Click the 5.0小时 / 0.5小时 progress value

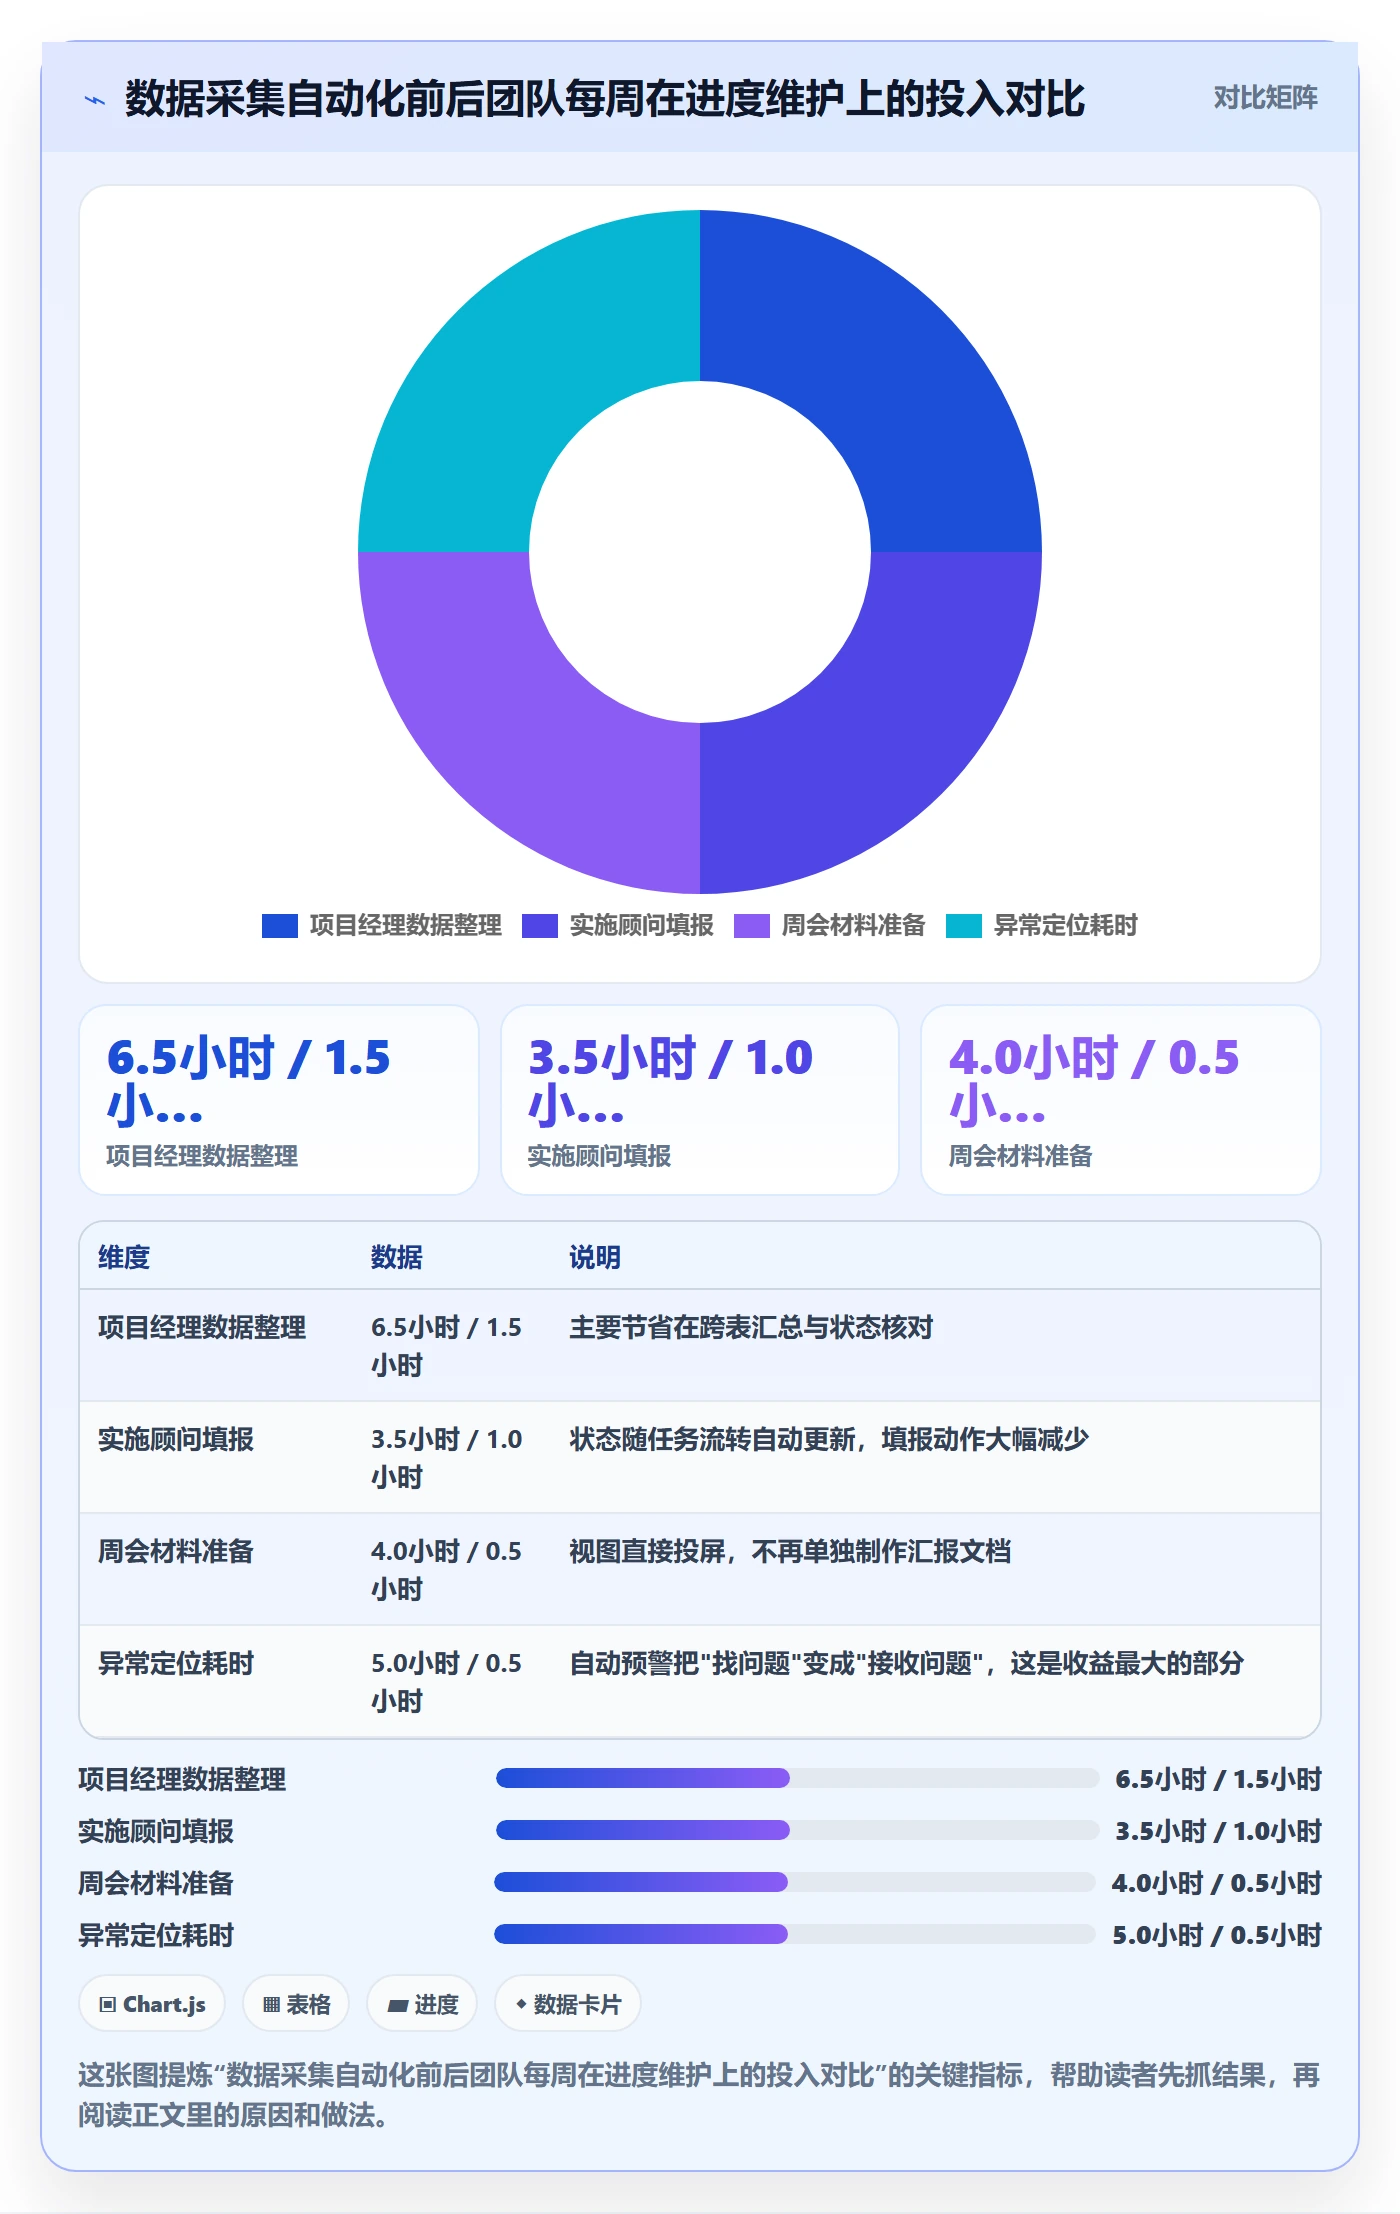pos(1217,1935)
